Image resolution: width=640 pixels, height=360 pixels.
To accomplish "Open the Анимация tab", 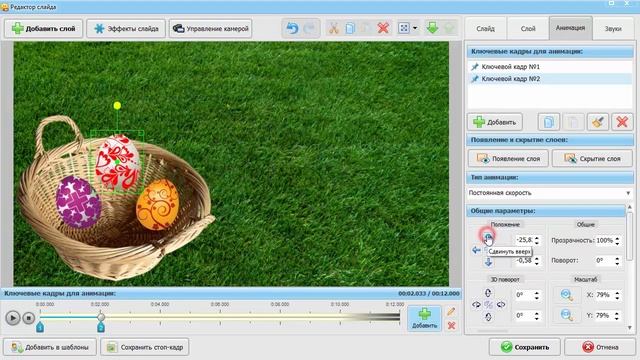I will point(570,28).
